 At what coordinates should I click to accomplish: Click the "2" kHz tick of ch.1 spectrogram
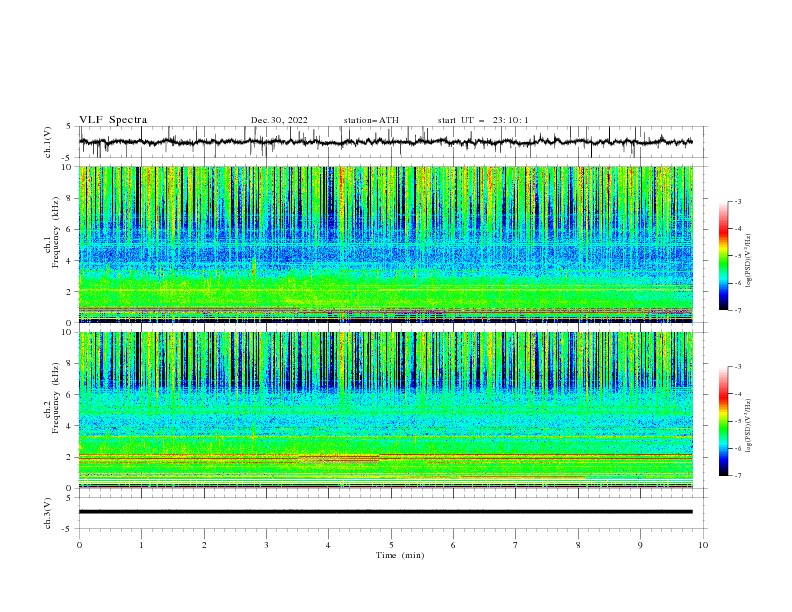[x=71, y=292]
